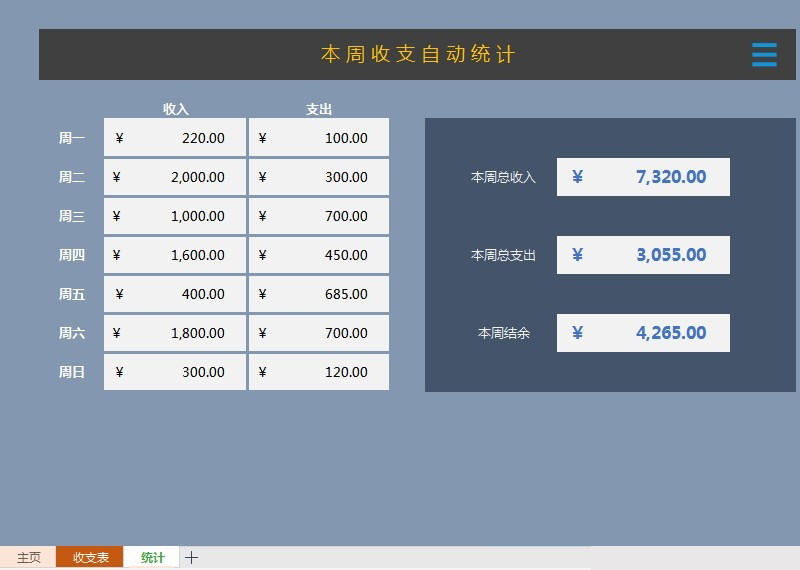Click the 周三 row label
The image size is (800, 570).
pyautogui.click(x=72, y=216)
